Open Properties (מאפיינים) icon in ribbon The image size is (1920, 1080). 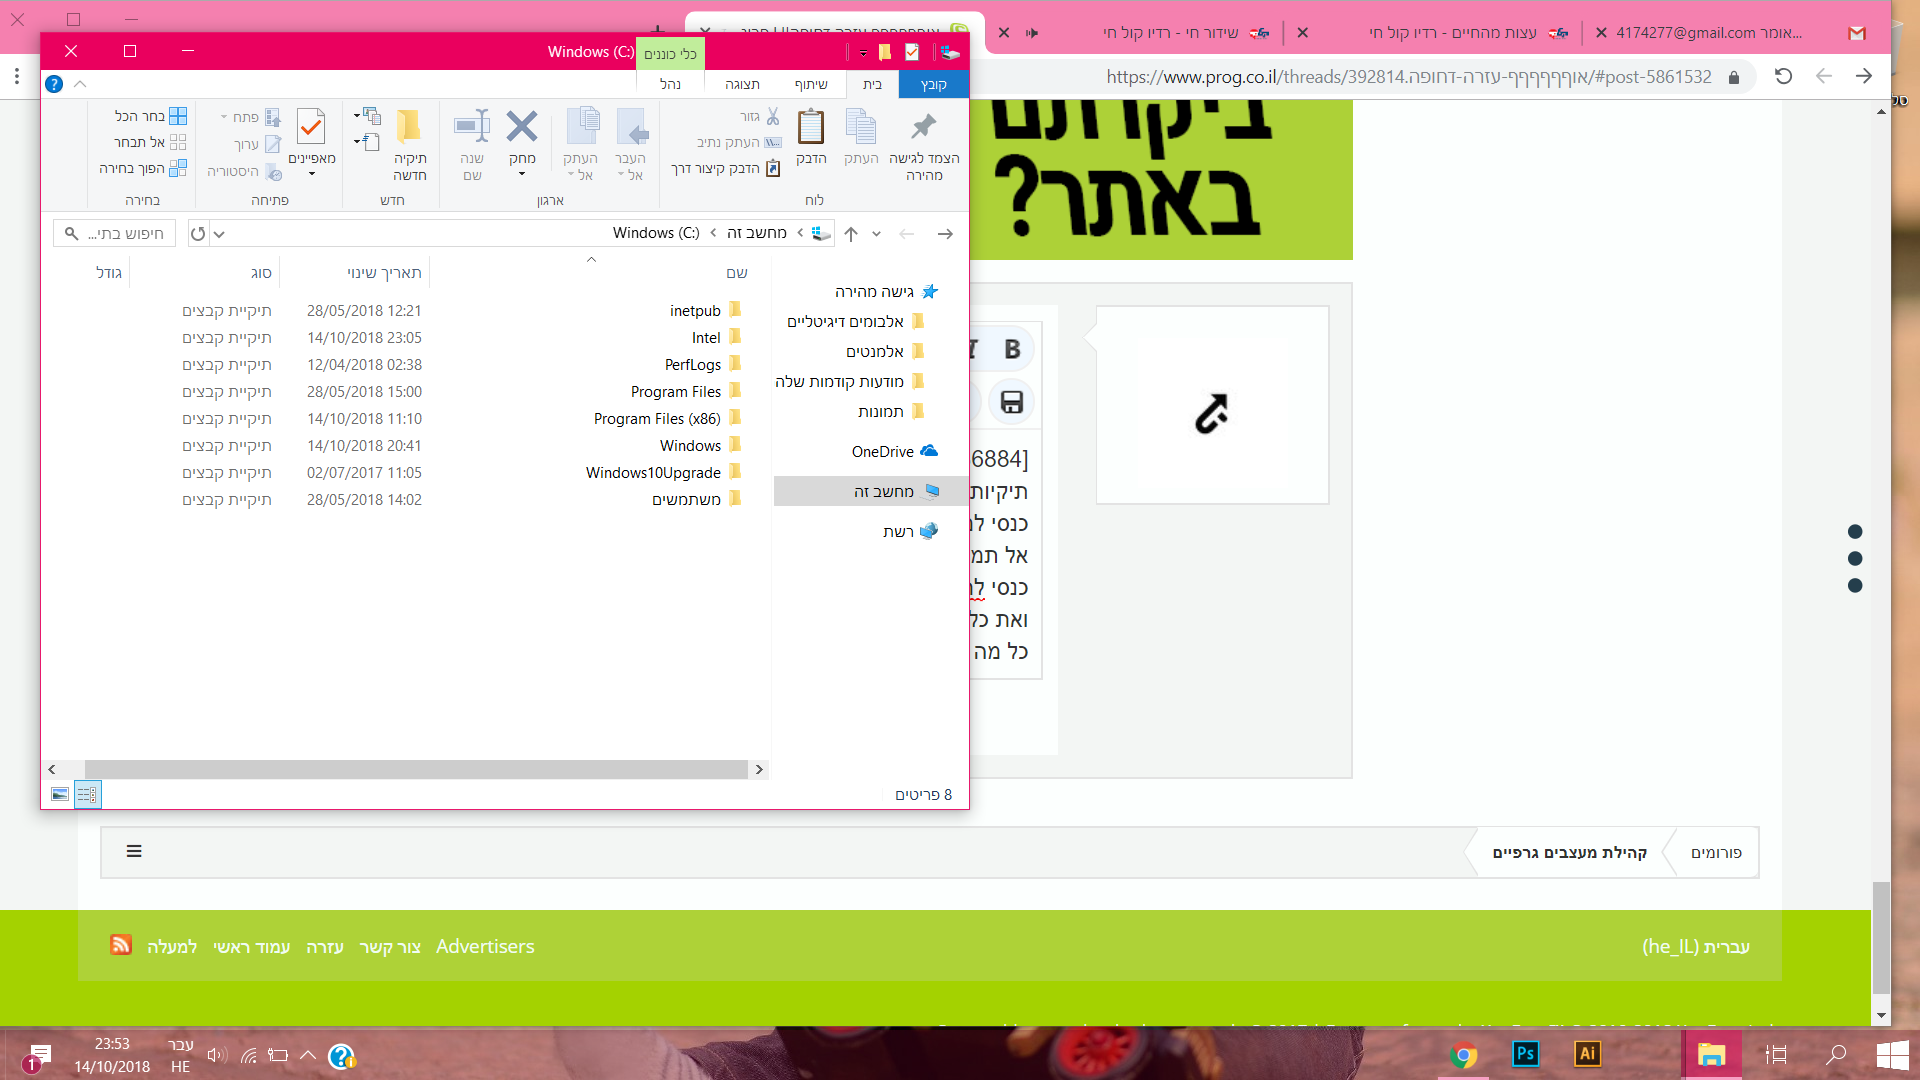point(311,128)
